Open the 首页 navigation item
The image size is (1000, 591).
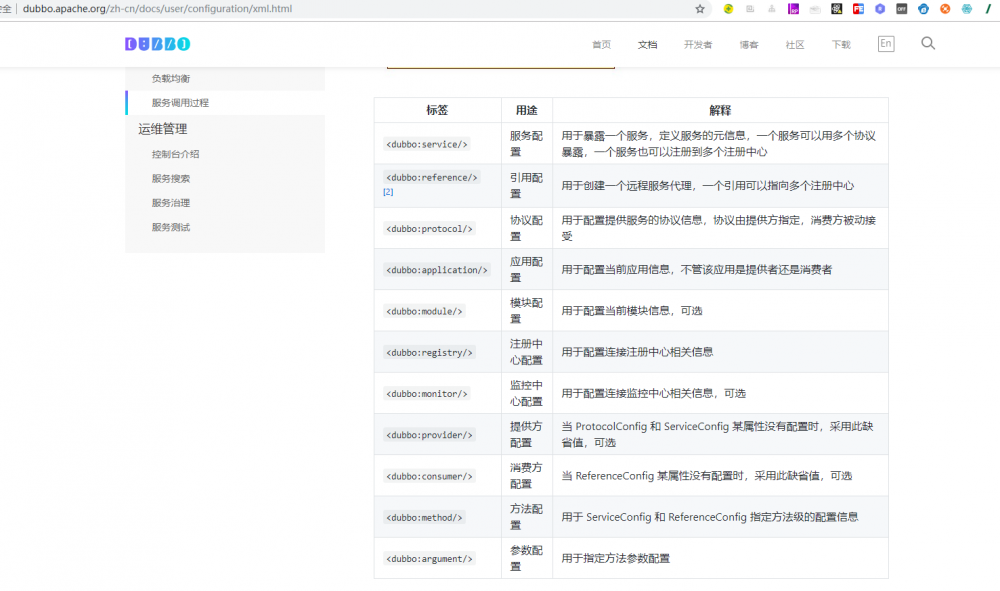pos(601,45)
